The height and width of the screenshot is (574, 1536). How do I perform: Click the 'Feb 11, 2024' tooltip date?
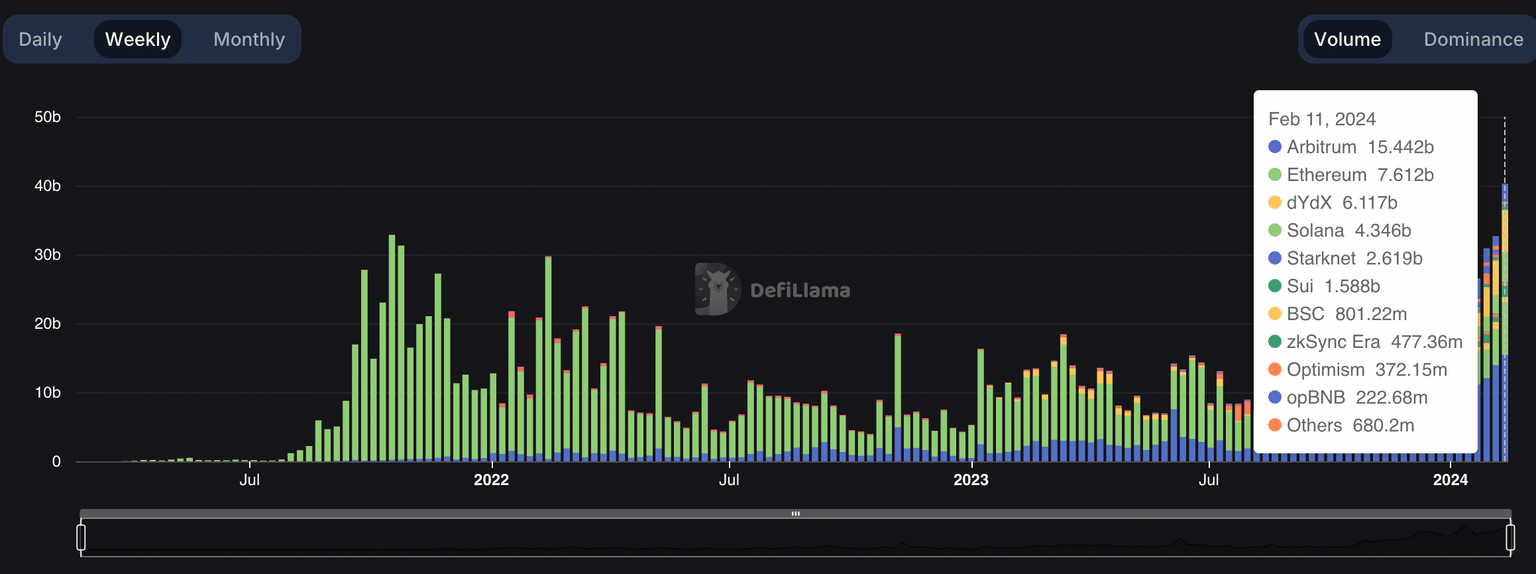click(1322, 119)
